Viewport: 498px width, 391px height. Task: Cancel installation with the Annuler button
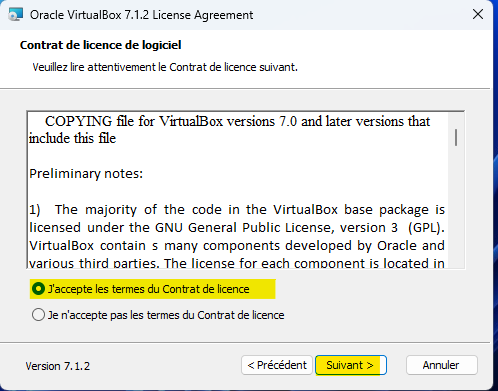point(441,365)
